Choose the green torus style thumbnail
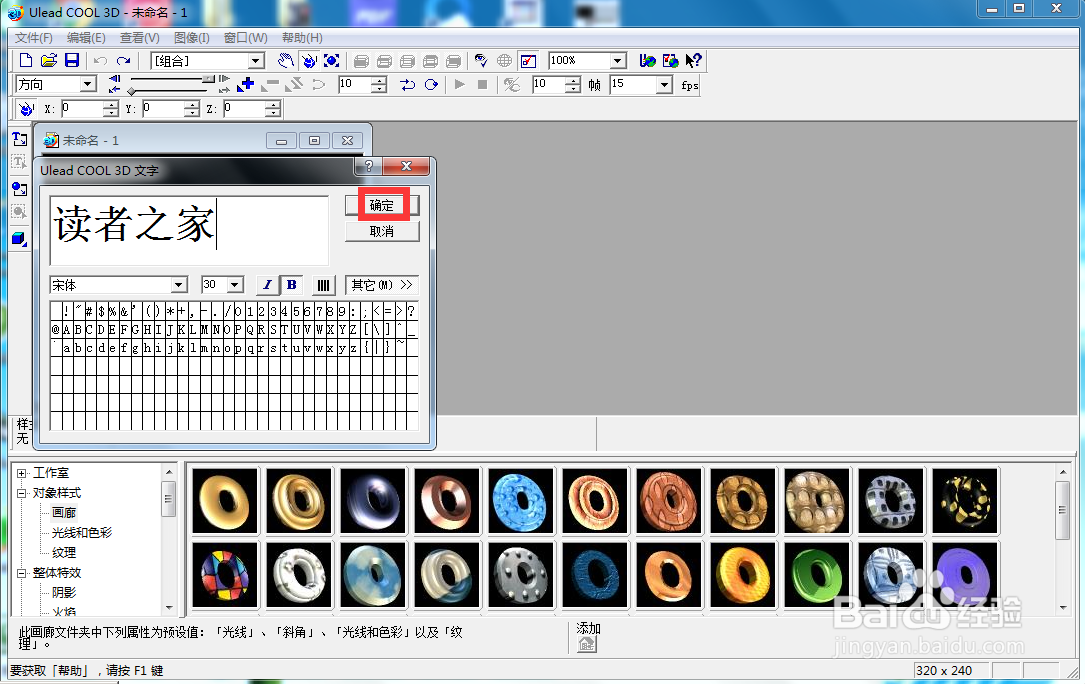 point(817,575)
